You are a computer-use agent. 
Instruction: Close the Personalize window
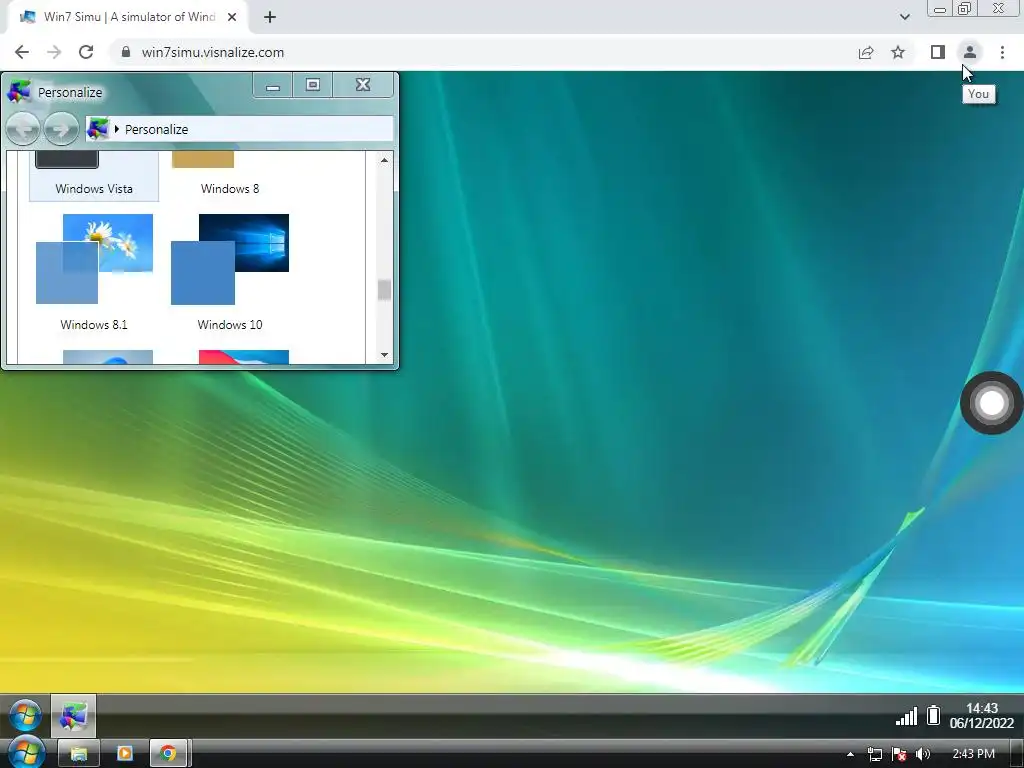click(x=363, y=85)
